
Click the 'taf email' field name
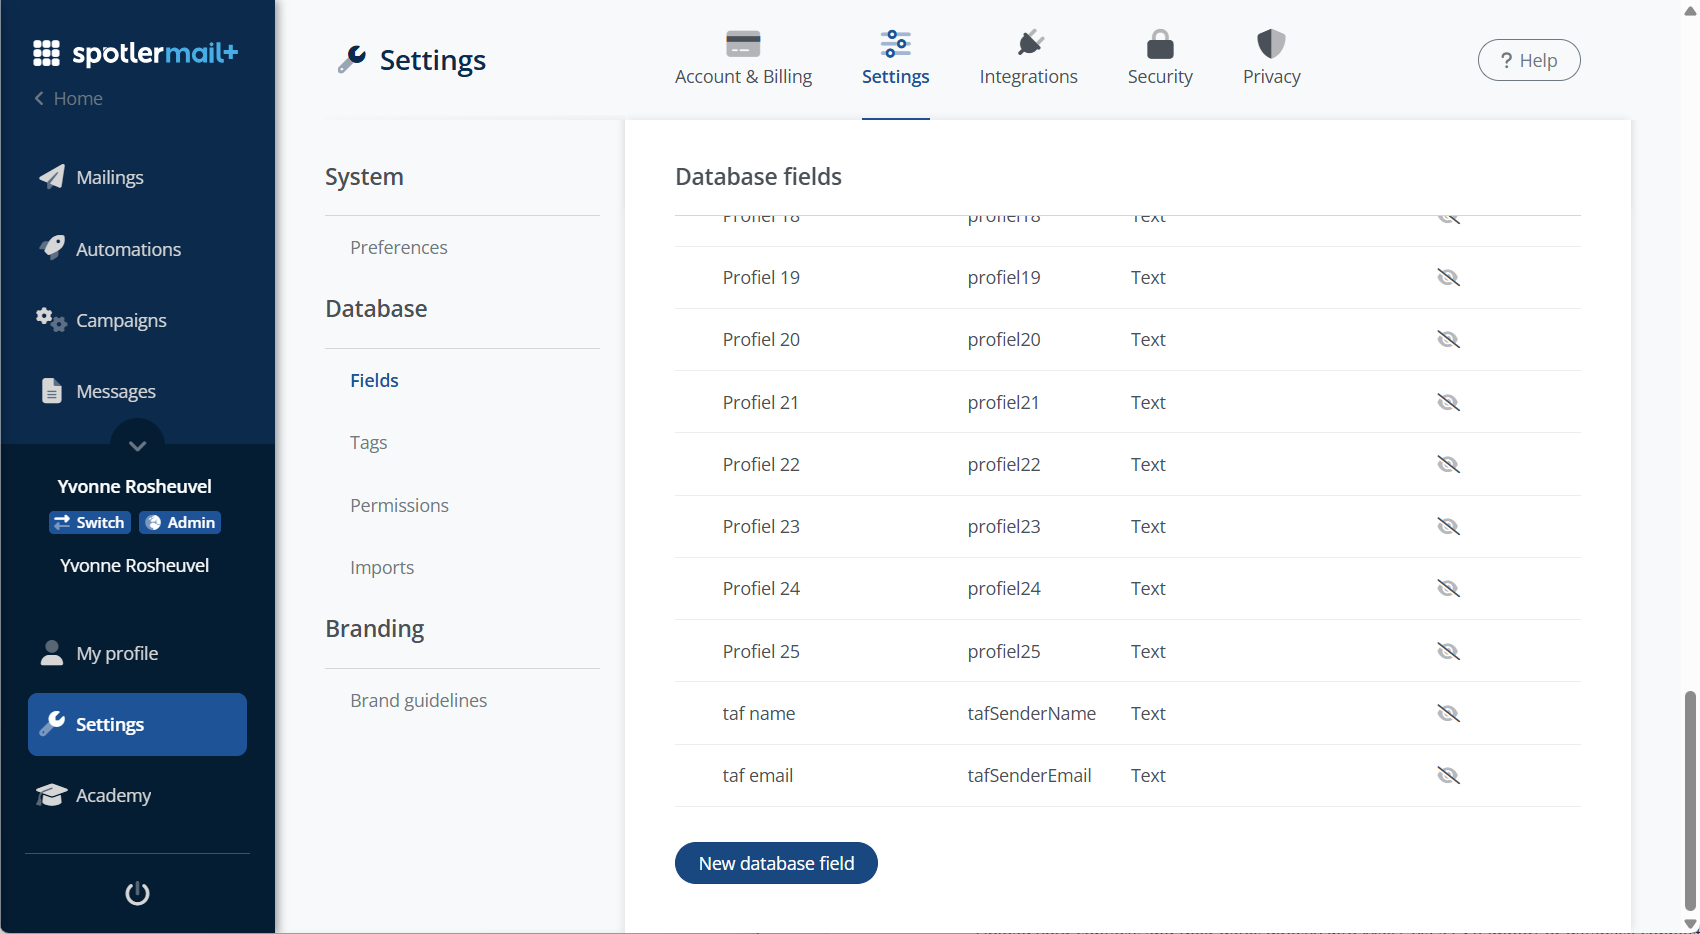pos(757,775)
